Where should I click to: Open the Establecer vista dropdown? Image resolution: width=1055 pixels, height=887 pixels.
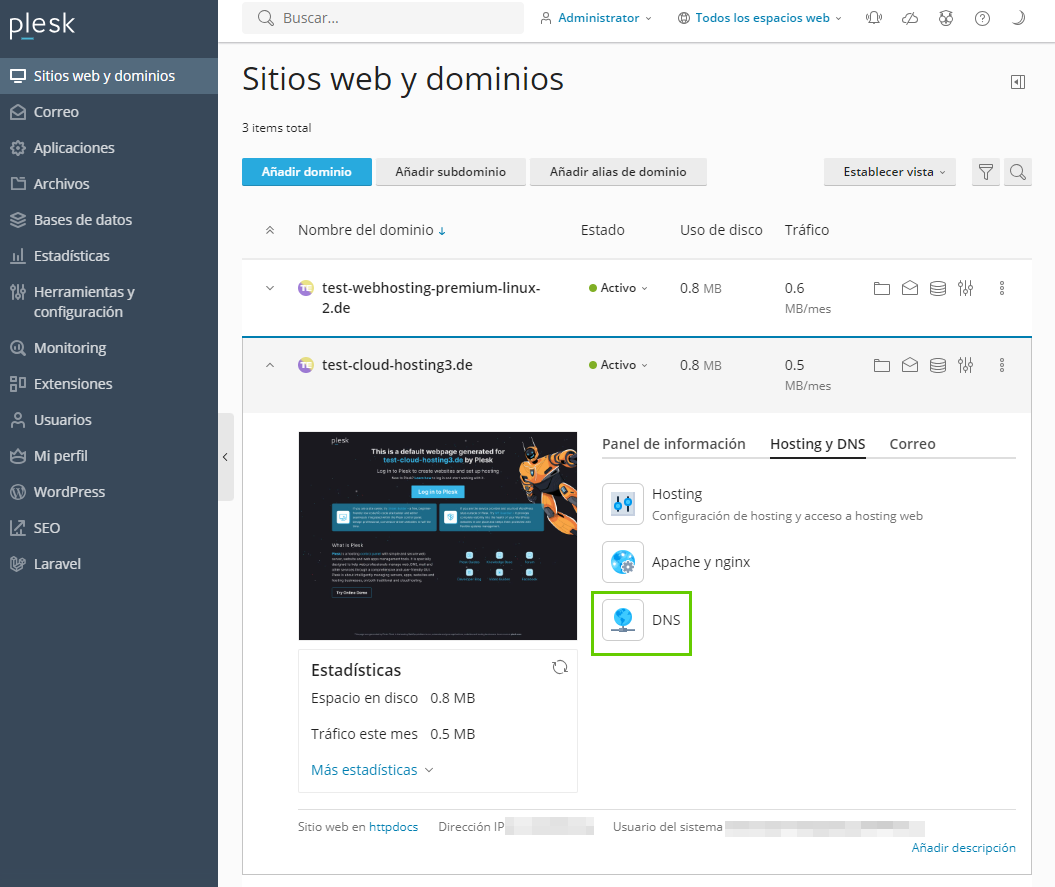[889, 172]
